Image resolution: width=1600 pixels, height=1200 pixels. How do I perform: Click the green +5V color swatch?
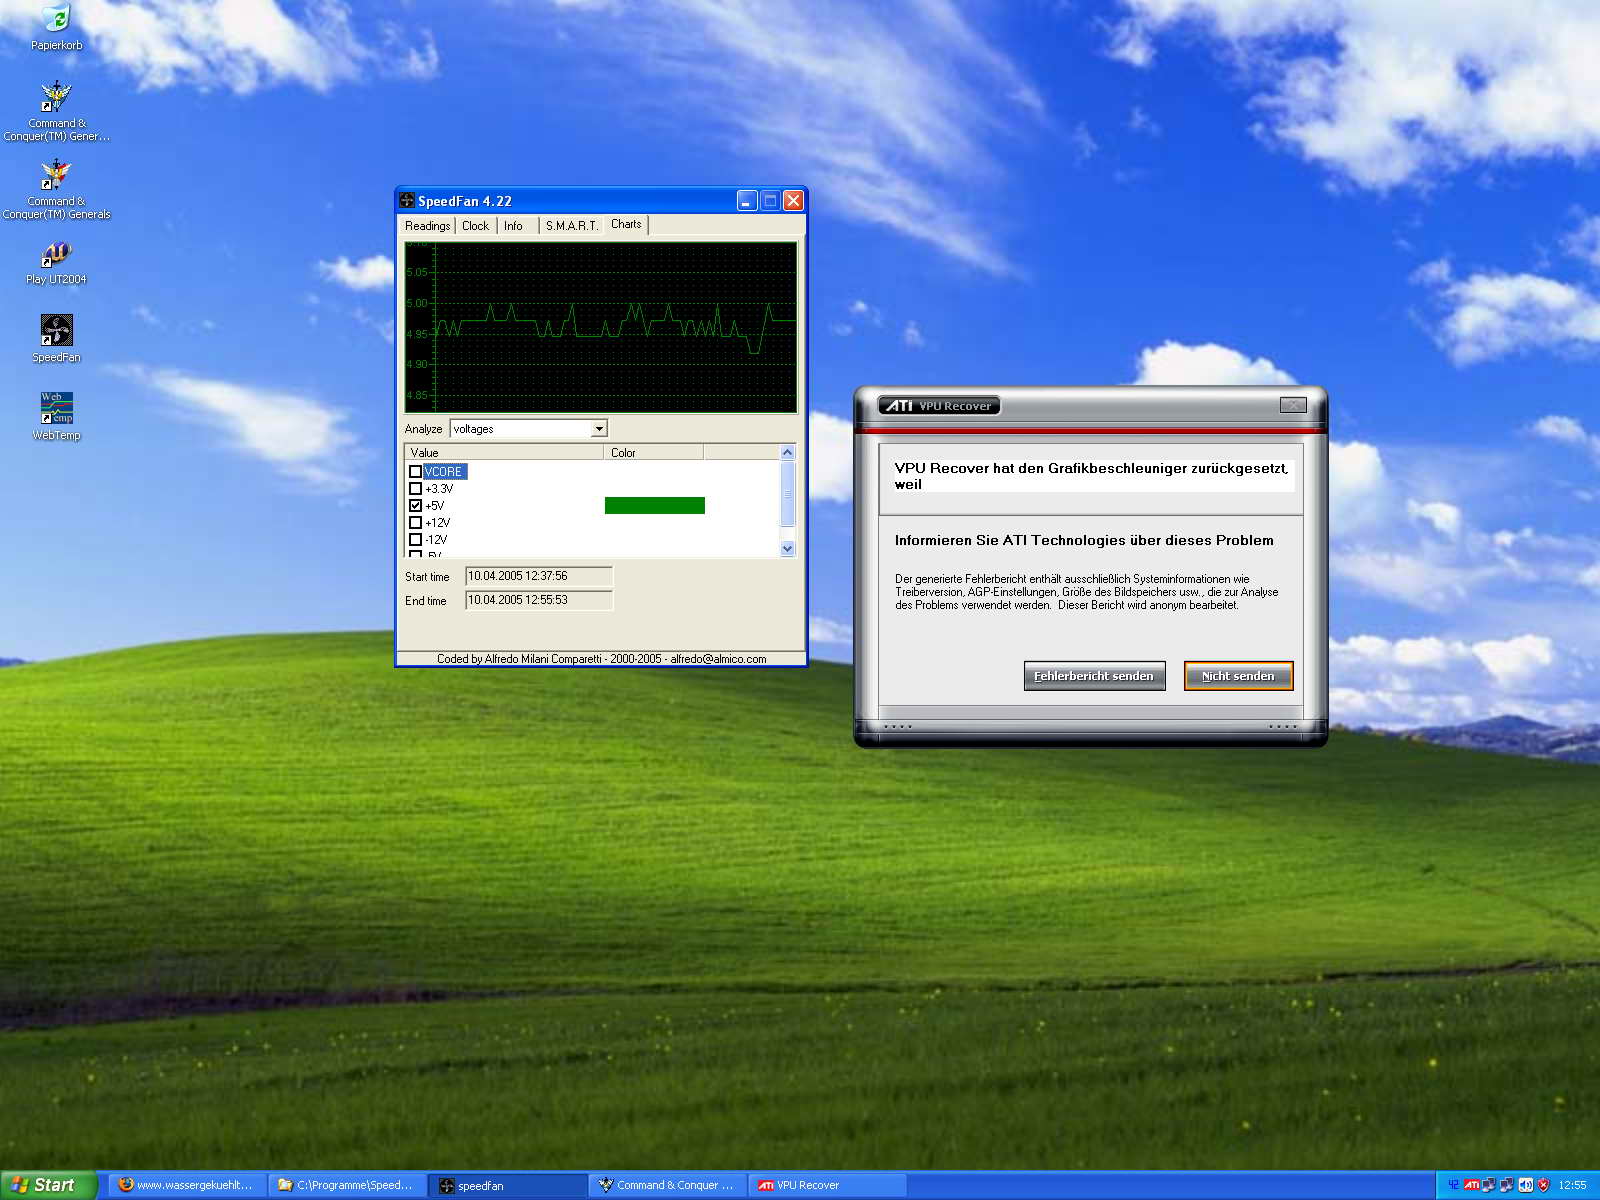point(654,506)
